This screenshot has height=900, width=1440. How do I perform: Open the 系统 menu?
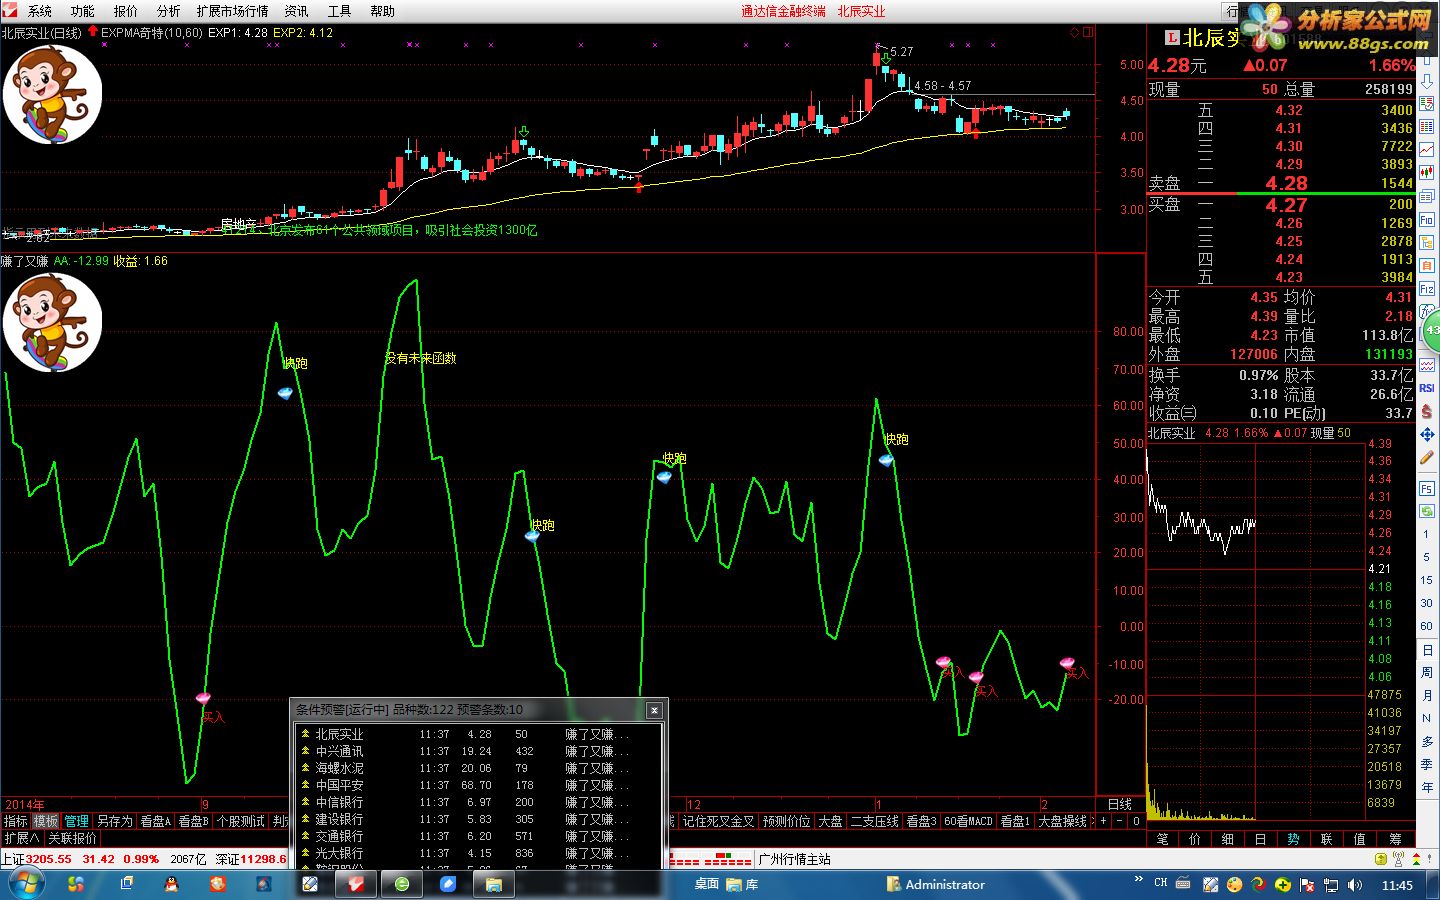pos(40,11)
